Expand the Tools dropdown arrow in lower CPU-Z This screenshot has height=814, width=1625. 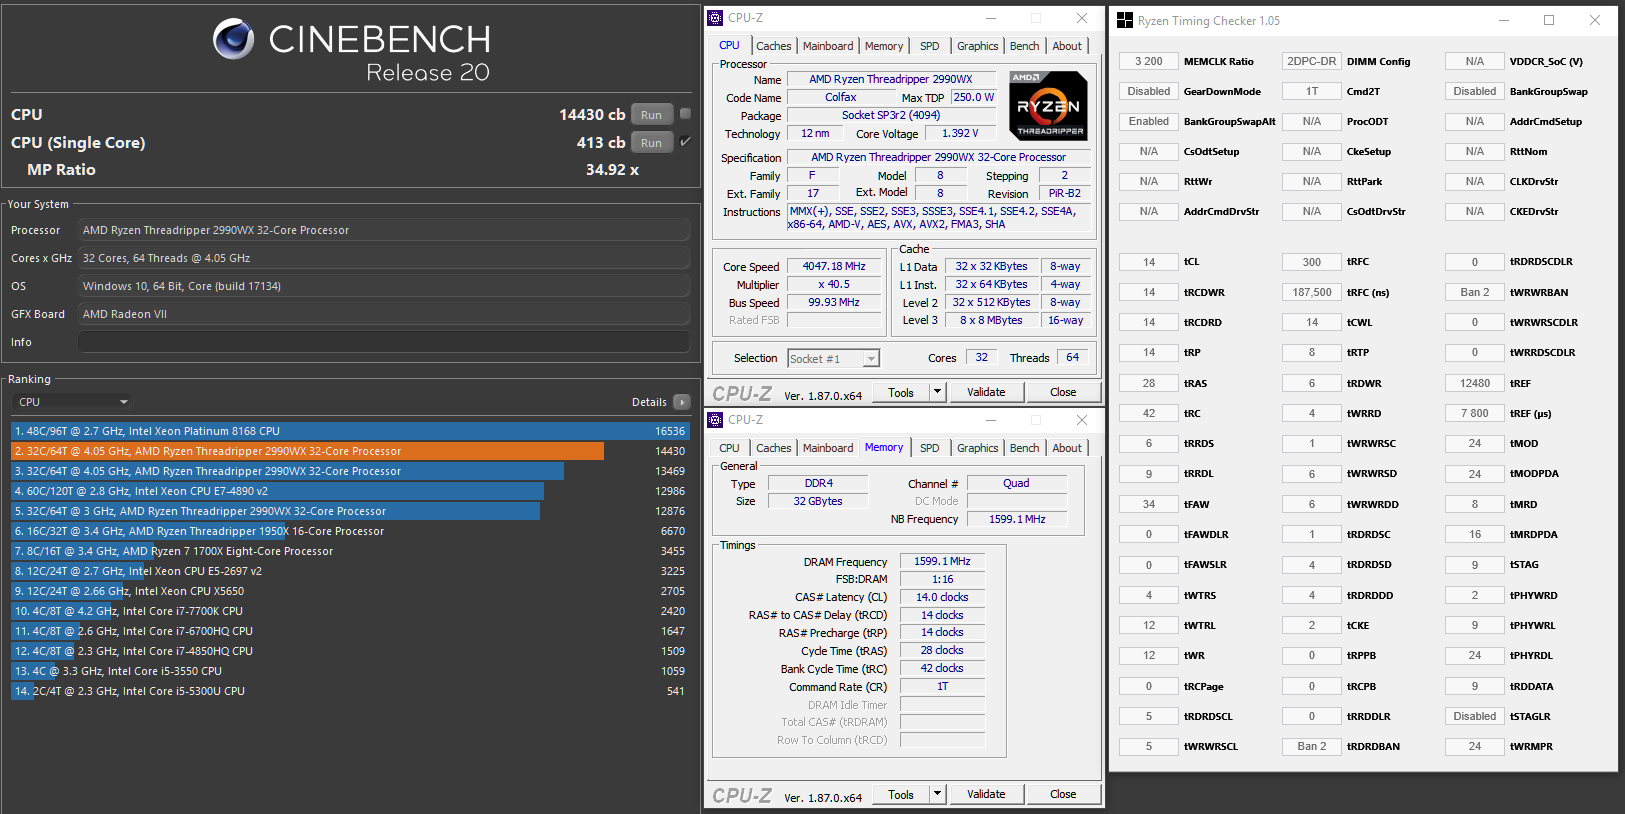pyautogui.click(x=937, y=794)
